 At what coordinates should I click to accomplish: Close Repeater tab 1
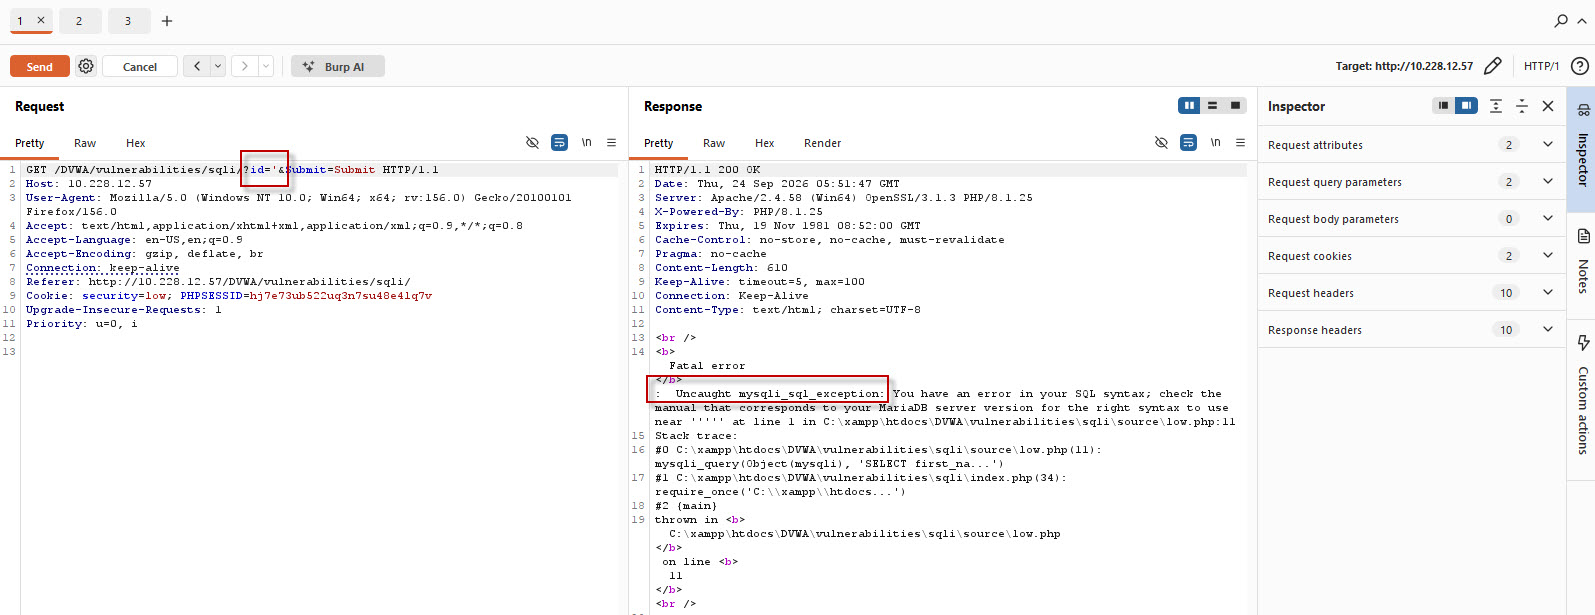click(41, 20)
